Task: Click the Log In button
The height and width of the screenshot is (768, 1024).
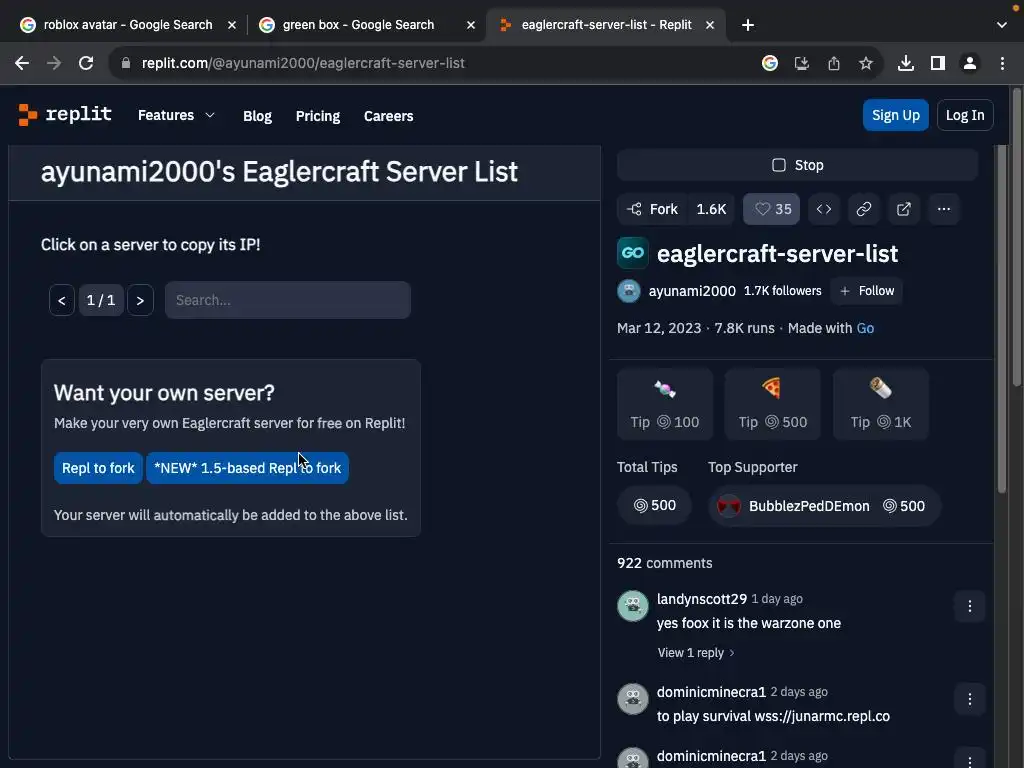Action: (965, 115)
